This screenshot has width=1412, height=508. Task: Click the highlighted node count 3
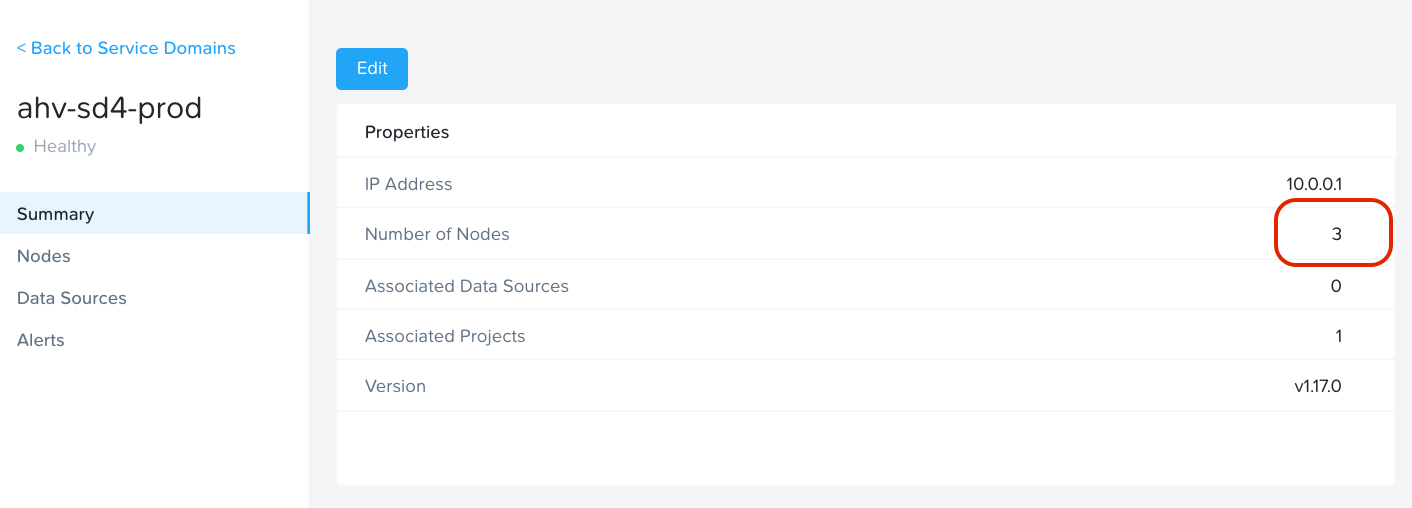1336,234
